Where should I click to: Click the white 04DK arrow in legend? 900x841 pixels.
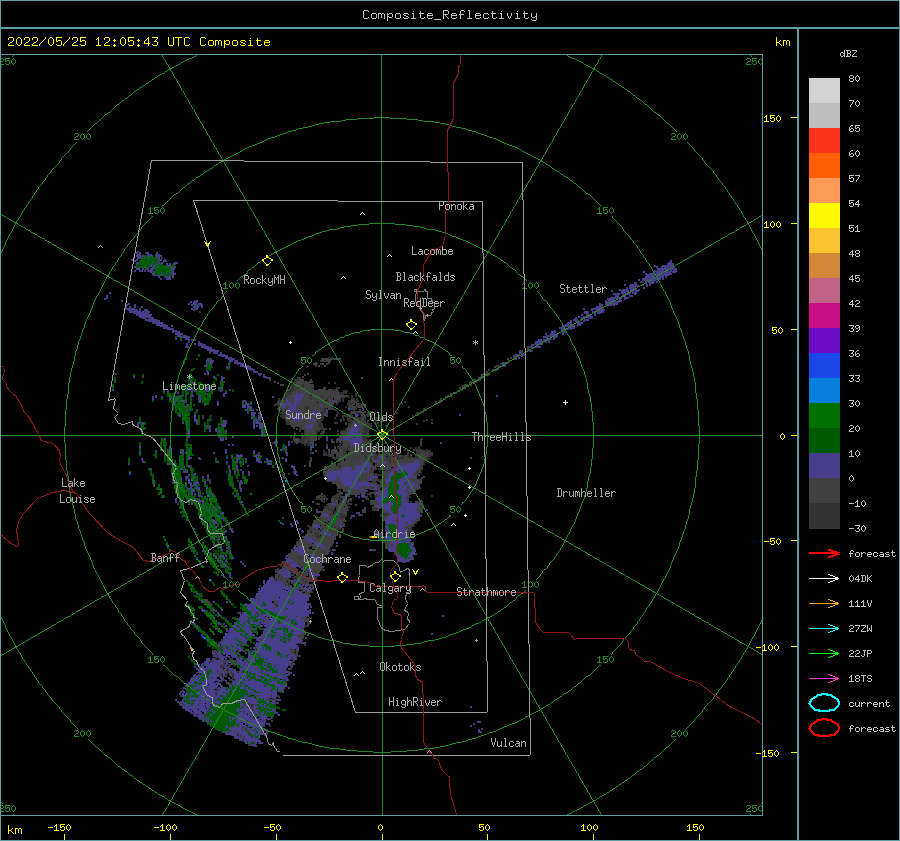(x=824, y=578)
